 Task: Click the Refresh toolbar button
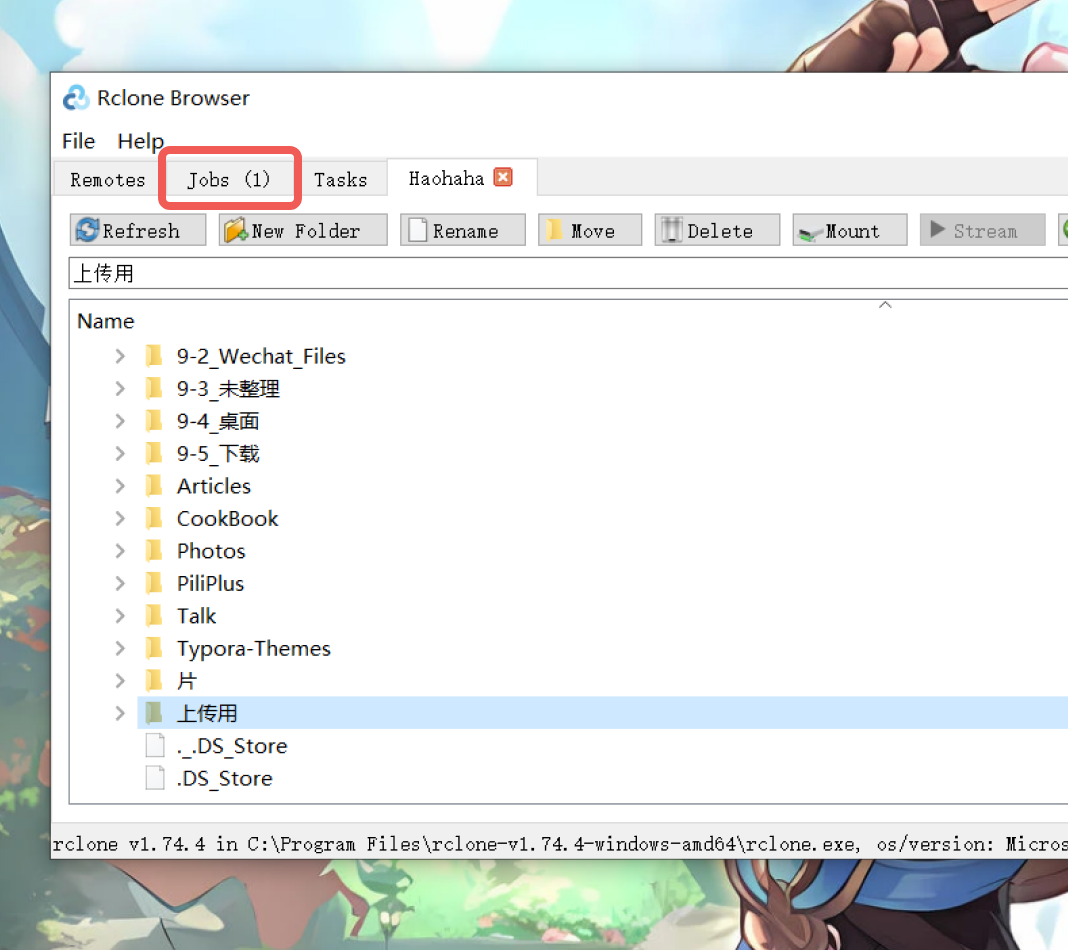(138, 230)
